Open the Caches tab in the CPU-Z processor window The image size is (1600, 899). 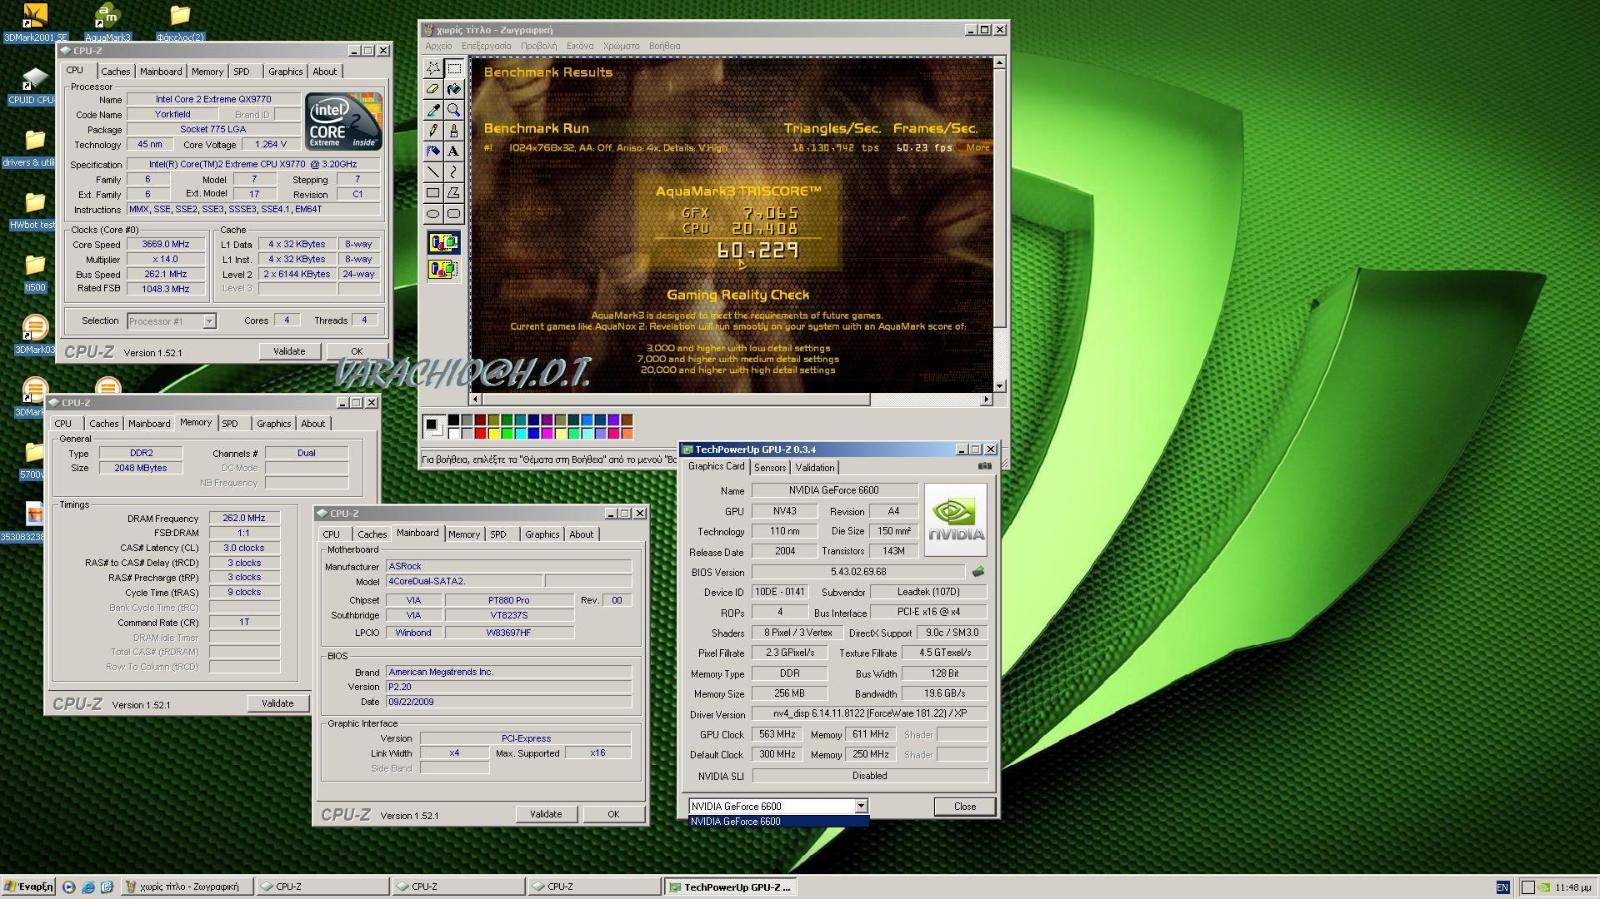(x=115, y=72)
